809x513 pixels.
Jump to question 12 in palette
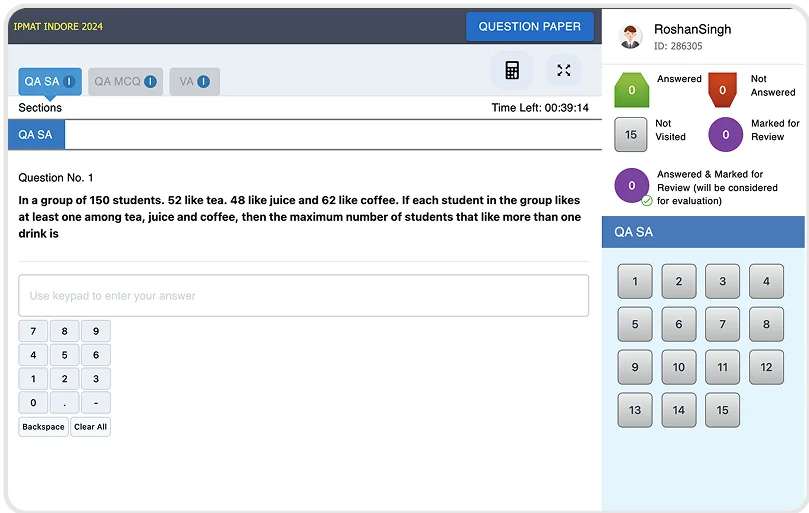766,367
